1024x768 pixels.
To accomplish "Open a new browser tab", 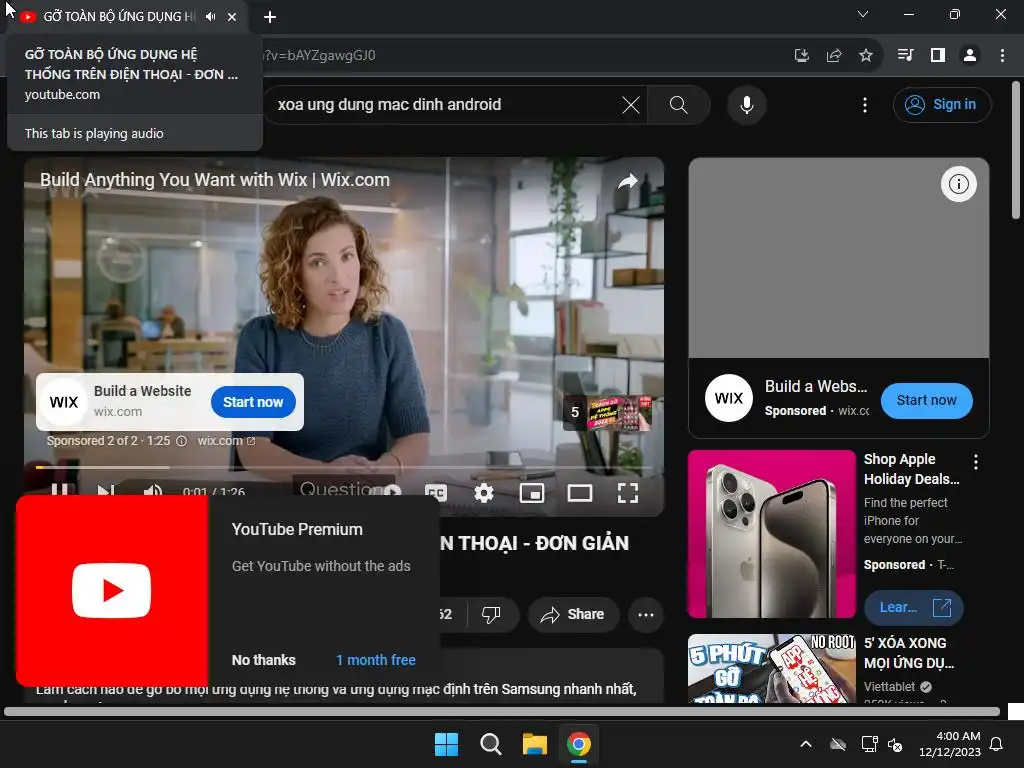I will point(270,17).
